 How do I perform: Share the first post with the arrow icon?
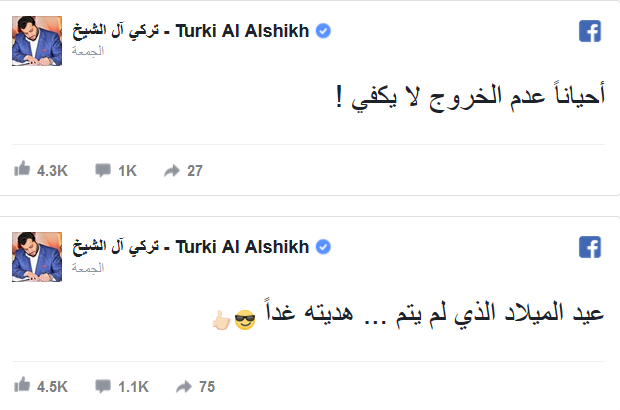point(170,170)
